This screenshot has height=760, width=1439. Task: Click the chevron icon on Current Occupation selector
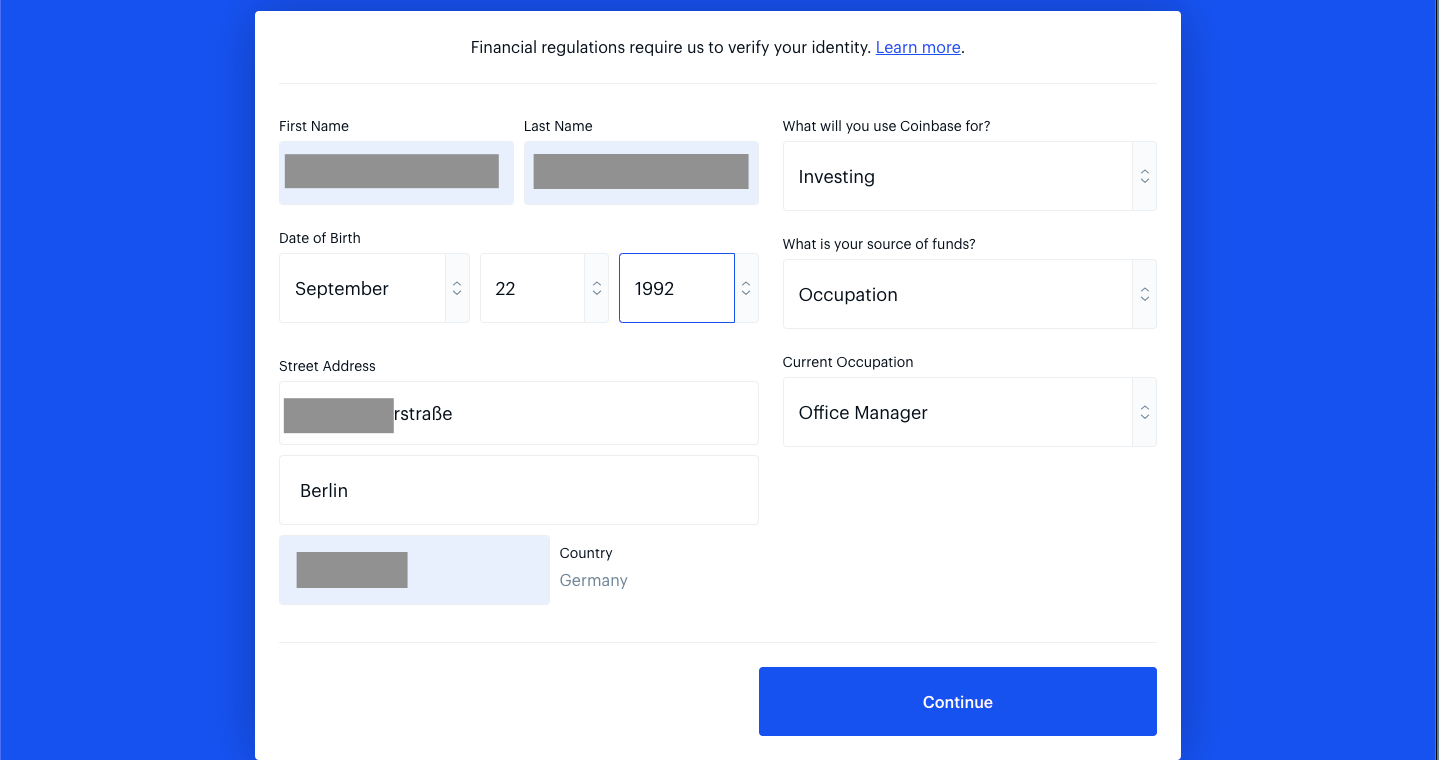tap(1145, 412)
